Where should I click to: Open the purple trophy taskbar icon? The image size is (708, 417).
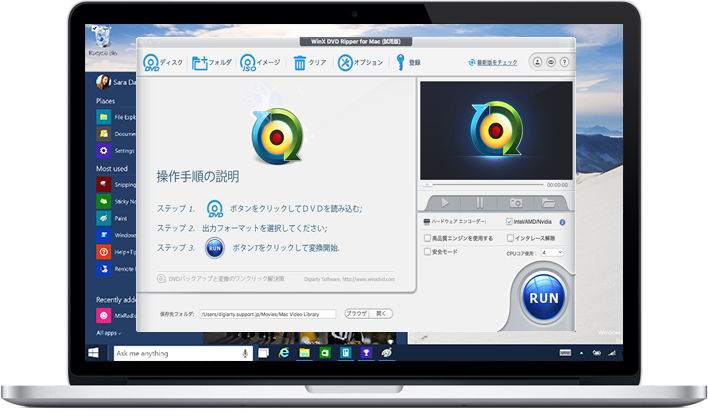(x=366, y=353)
